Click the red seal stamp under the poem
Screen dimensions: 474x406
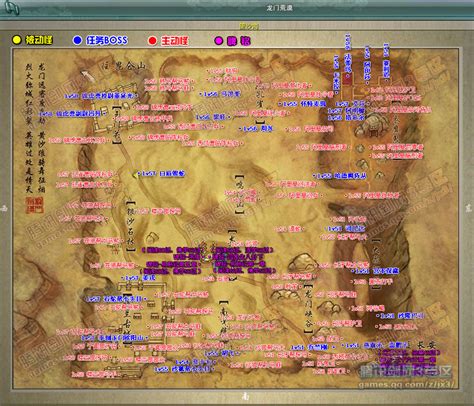[x=35, y=205]
